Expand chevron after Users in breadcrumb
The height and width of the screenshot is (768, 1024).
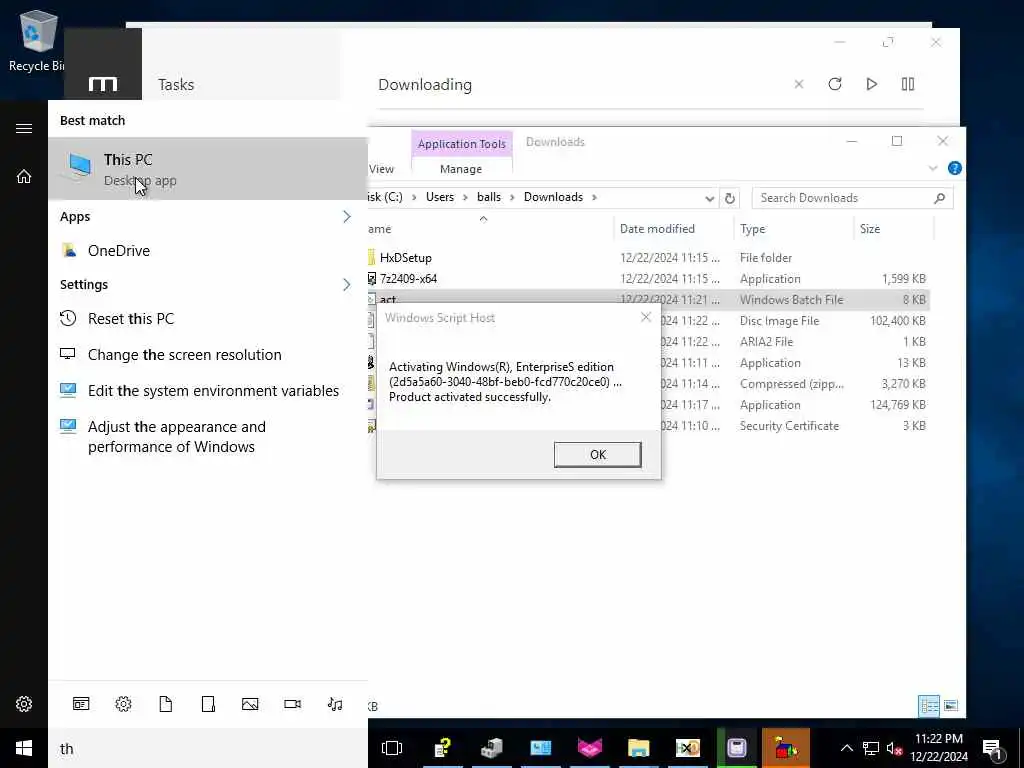(465, 197)
